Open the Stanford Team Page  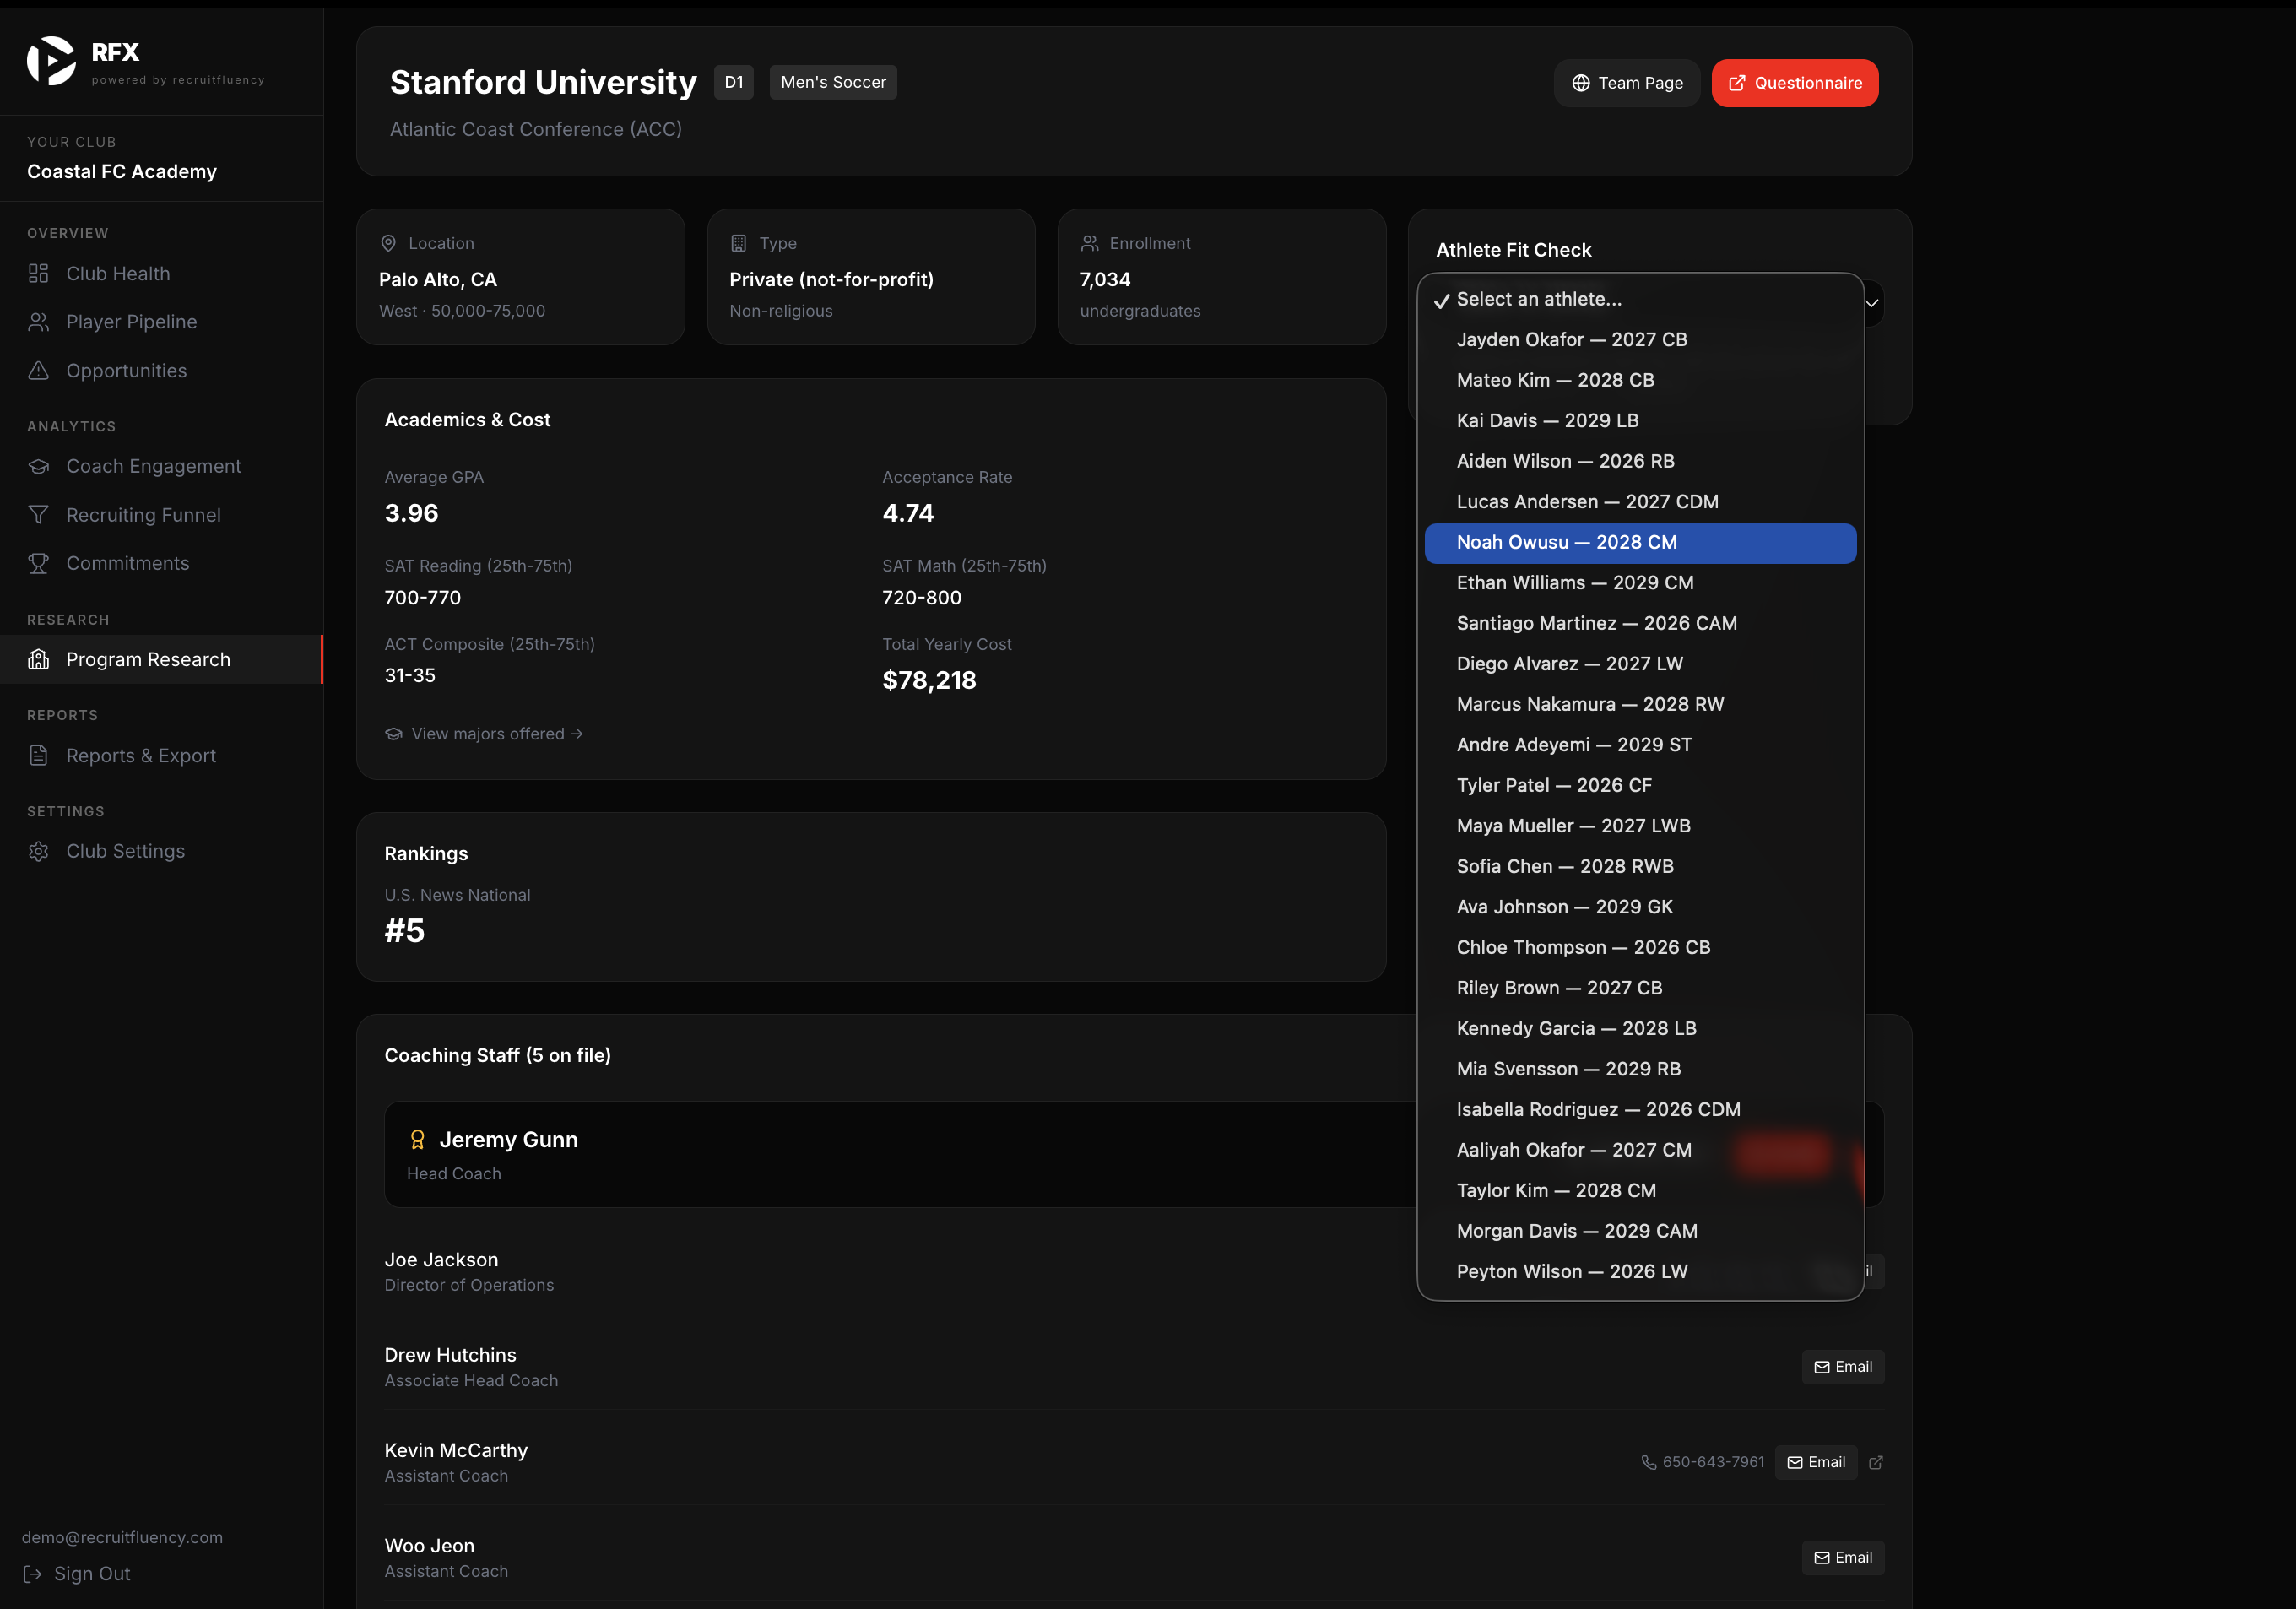(x=1626, y=83)
